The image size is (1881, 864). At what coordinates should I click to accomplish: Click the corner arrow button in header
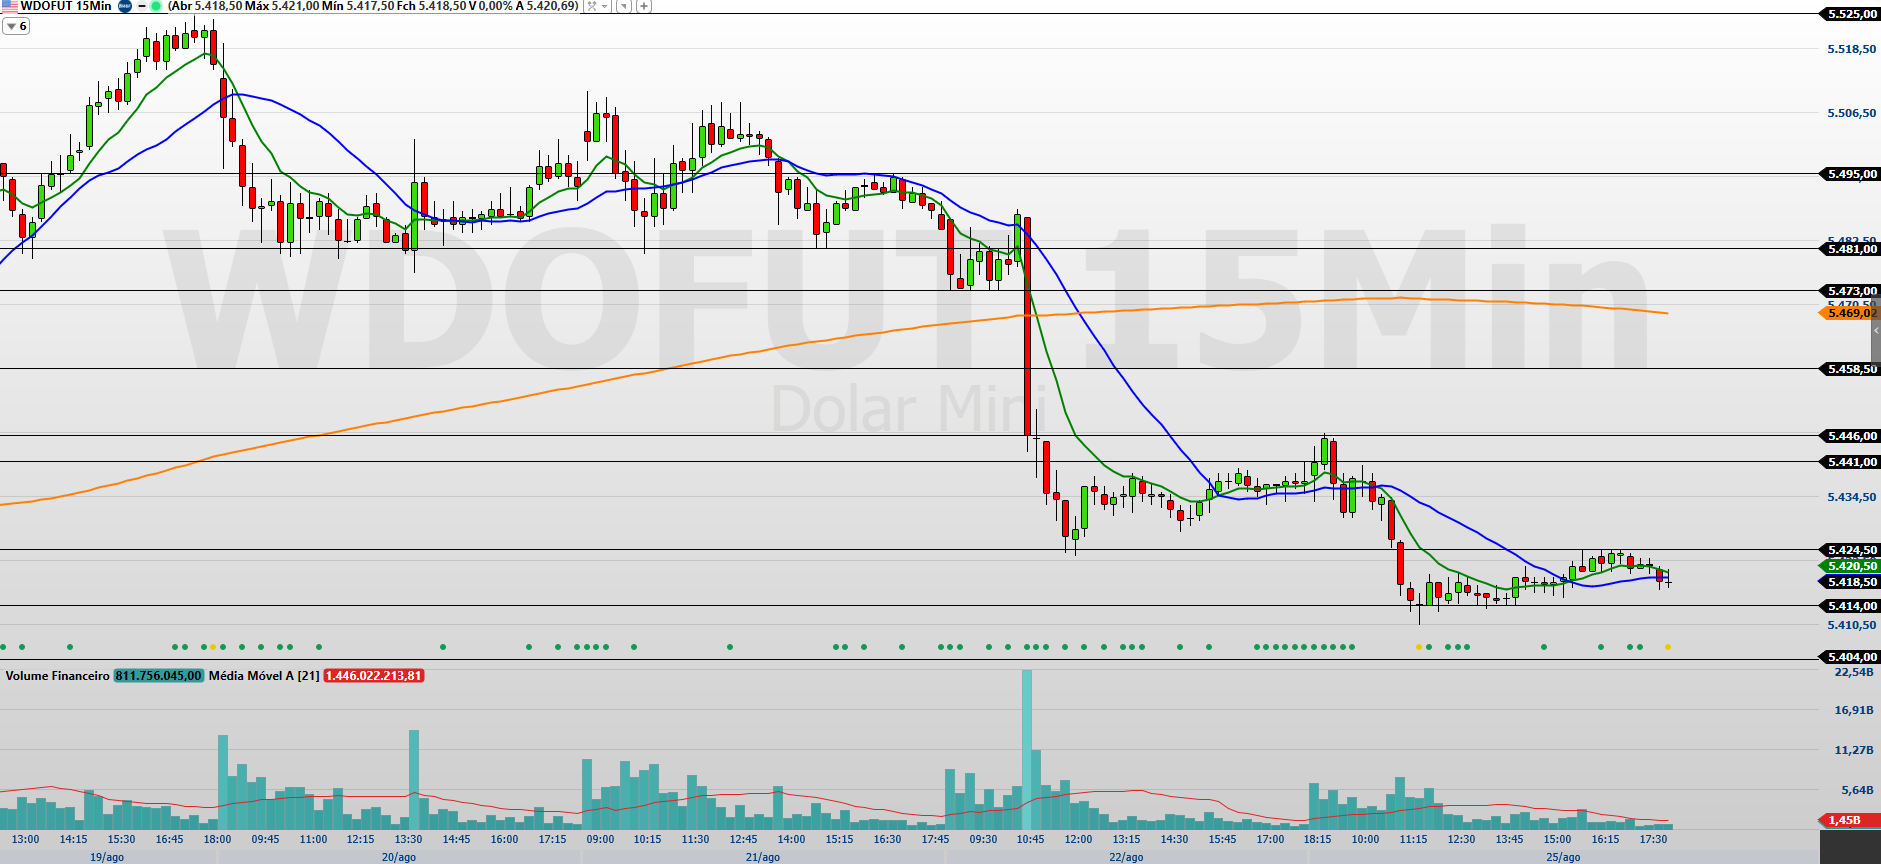tap(624, 6)
